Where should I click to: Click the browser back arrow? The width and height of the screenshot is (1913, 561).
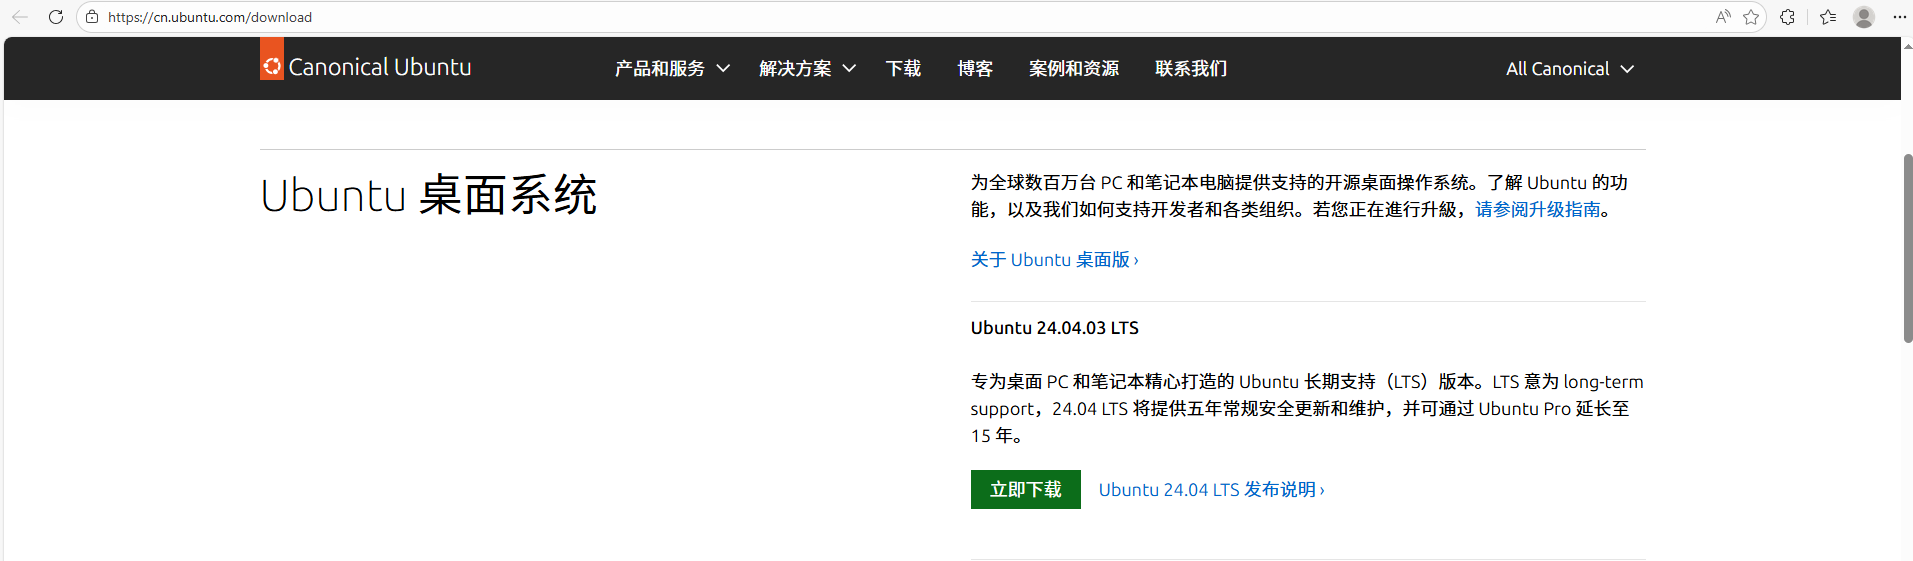[x=20, y=17]
